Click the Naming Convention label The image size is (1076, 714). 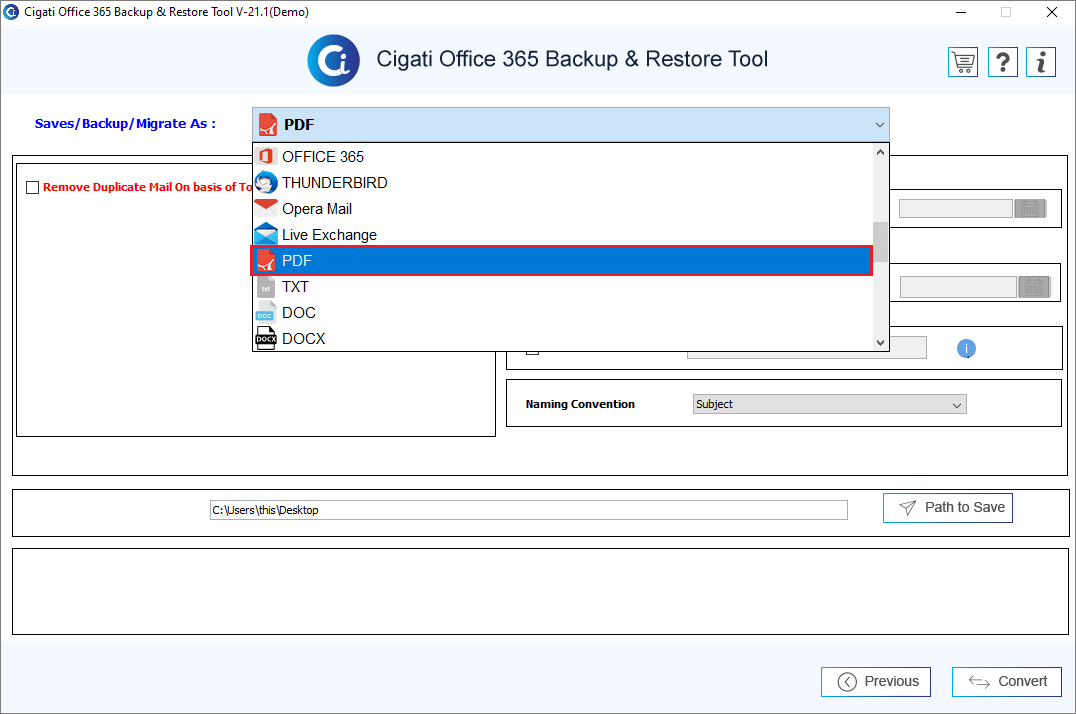pos(580,404)
